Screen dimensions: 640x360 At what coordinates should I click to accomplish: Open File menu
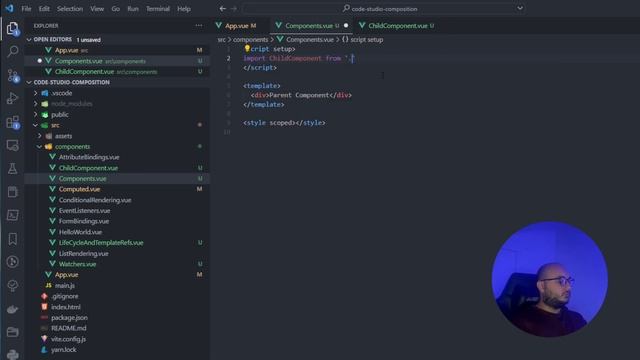click(26, 9)
